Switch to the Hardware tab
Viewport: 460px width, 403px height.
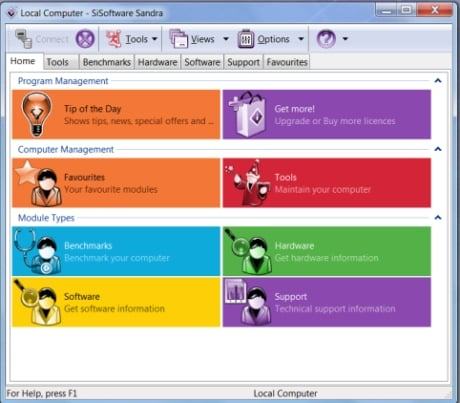click(157, 62)
